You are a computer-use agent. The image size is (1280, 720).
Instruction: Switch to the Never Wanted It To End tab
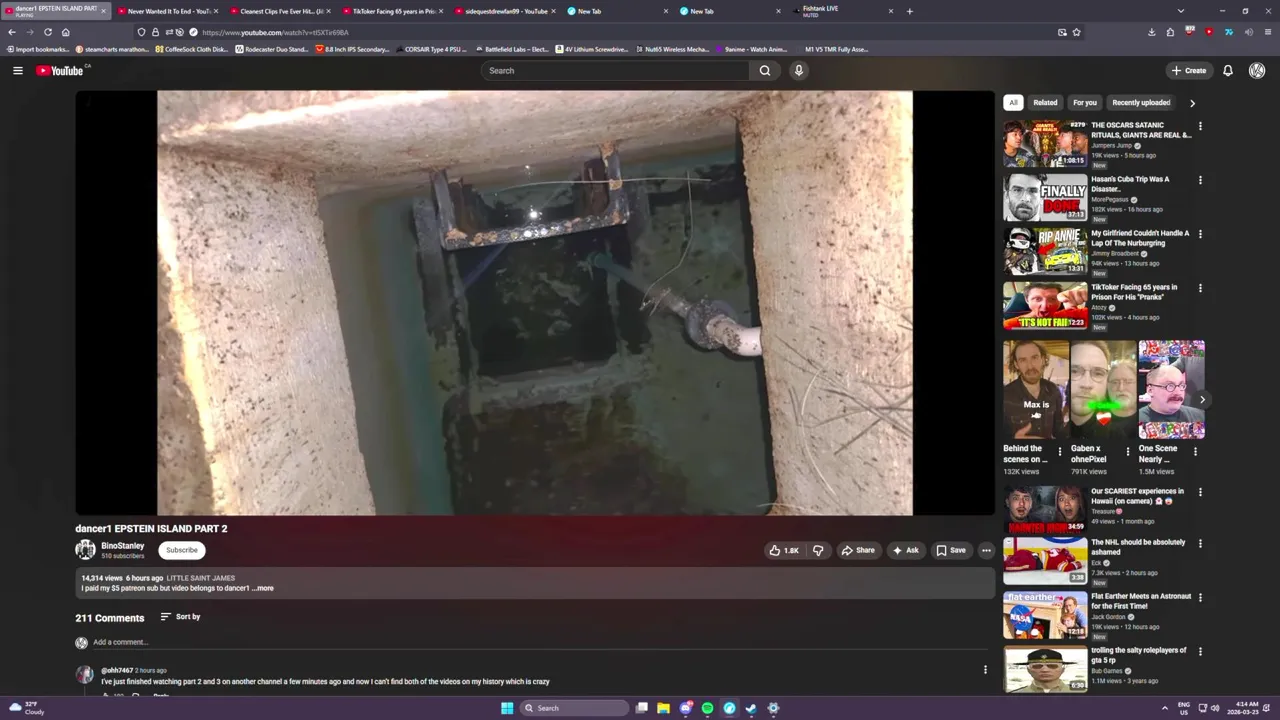[166, 11]
